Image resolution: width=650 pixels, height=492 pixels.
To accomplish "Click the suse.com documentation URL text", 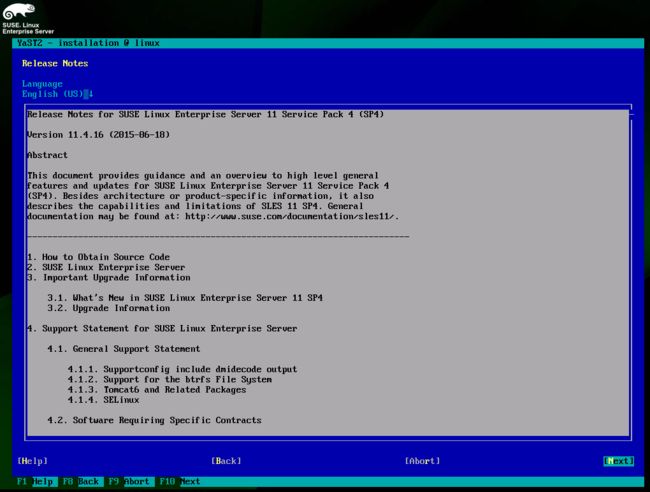I will [292, 216].
